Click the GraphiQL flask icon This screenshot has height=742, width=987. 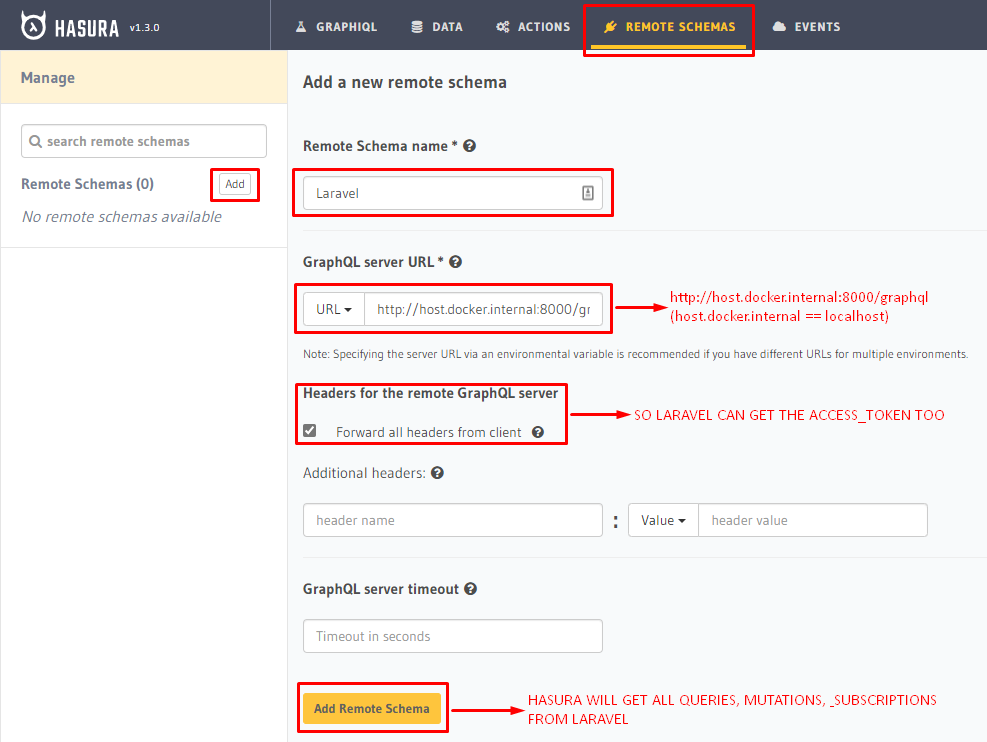click(301, 26)
